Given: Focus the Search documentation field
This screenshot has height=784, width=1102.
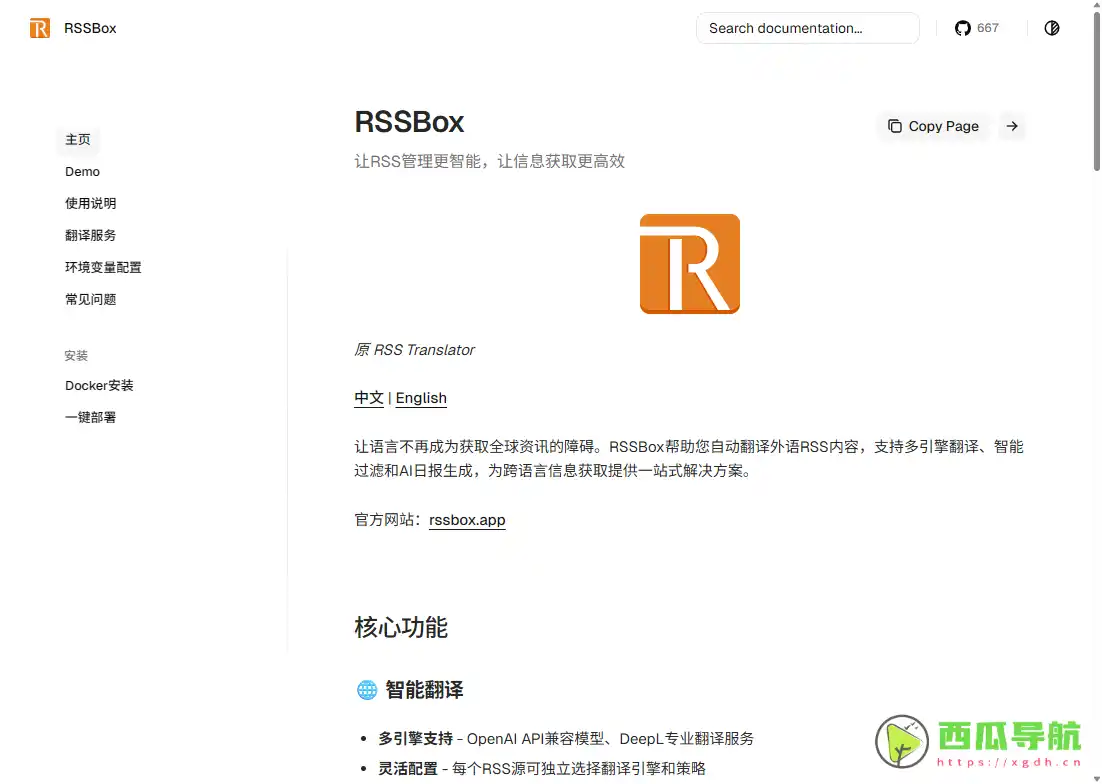Looking at the screenshot, I should click(808, 28).
